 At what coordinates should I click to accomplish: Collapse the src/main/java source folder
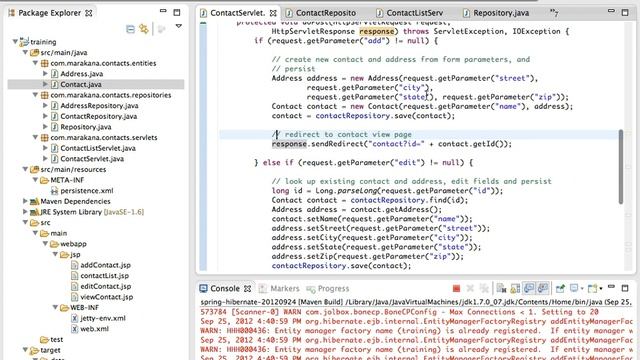tap(25, 52)
